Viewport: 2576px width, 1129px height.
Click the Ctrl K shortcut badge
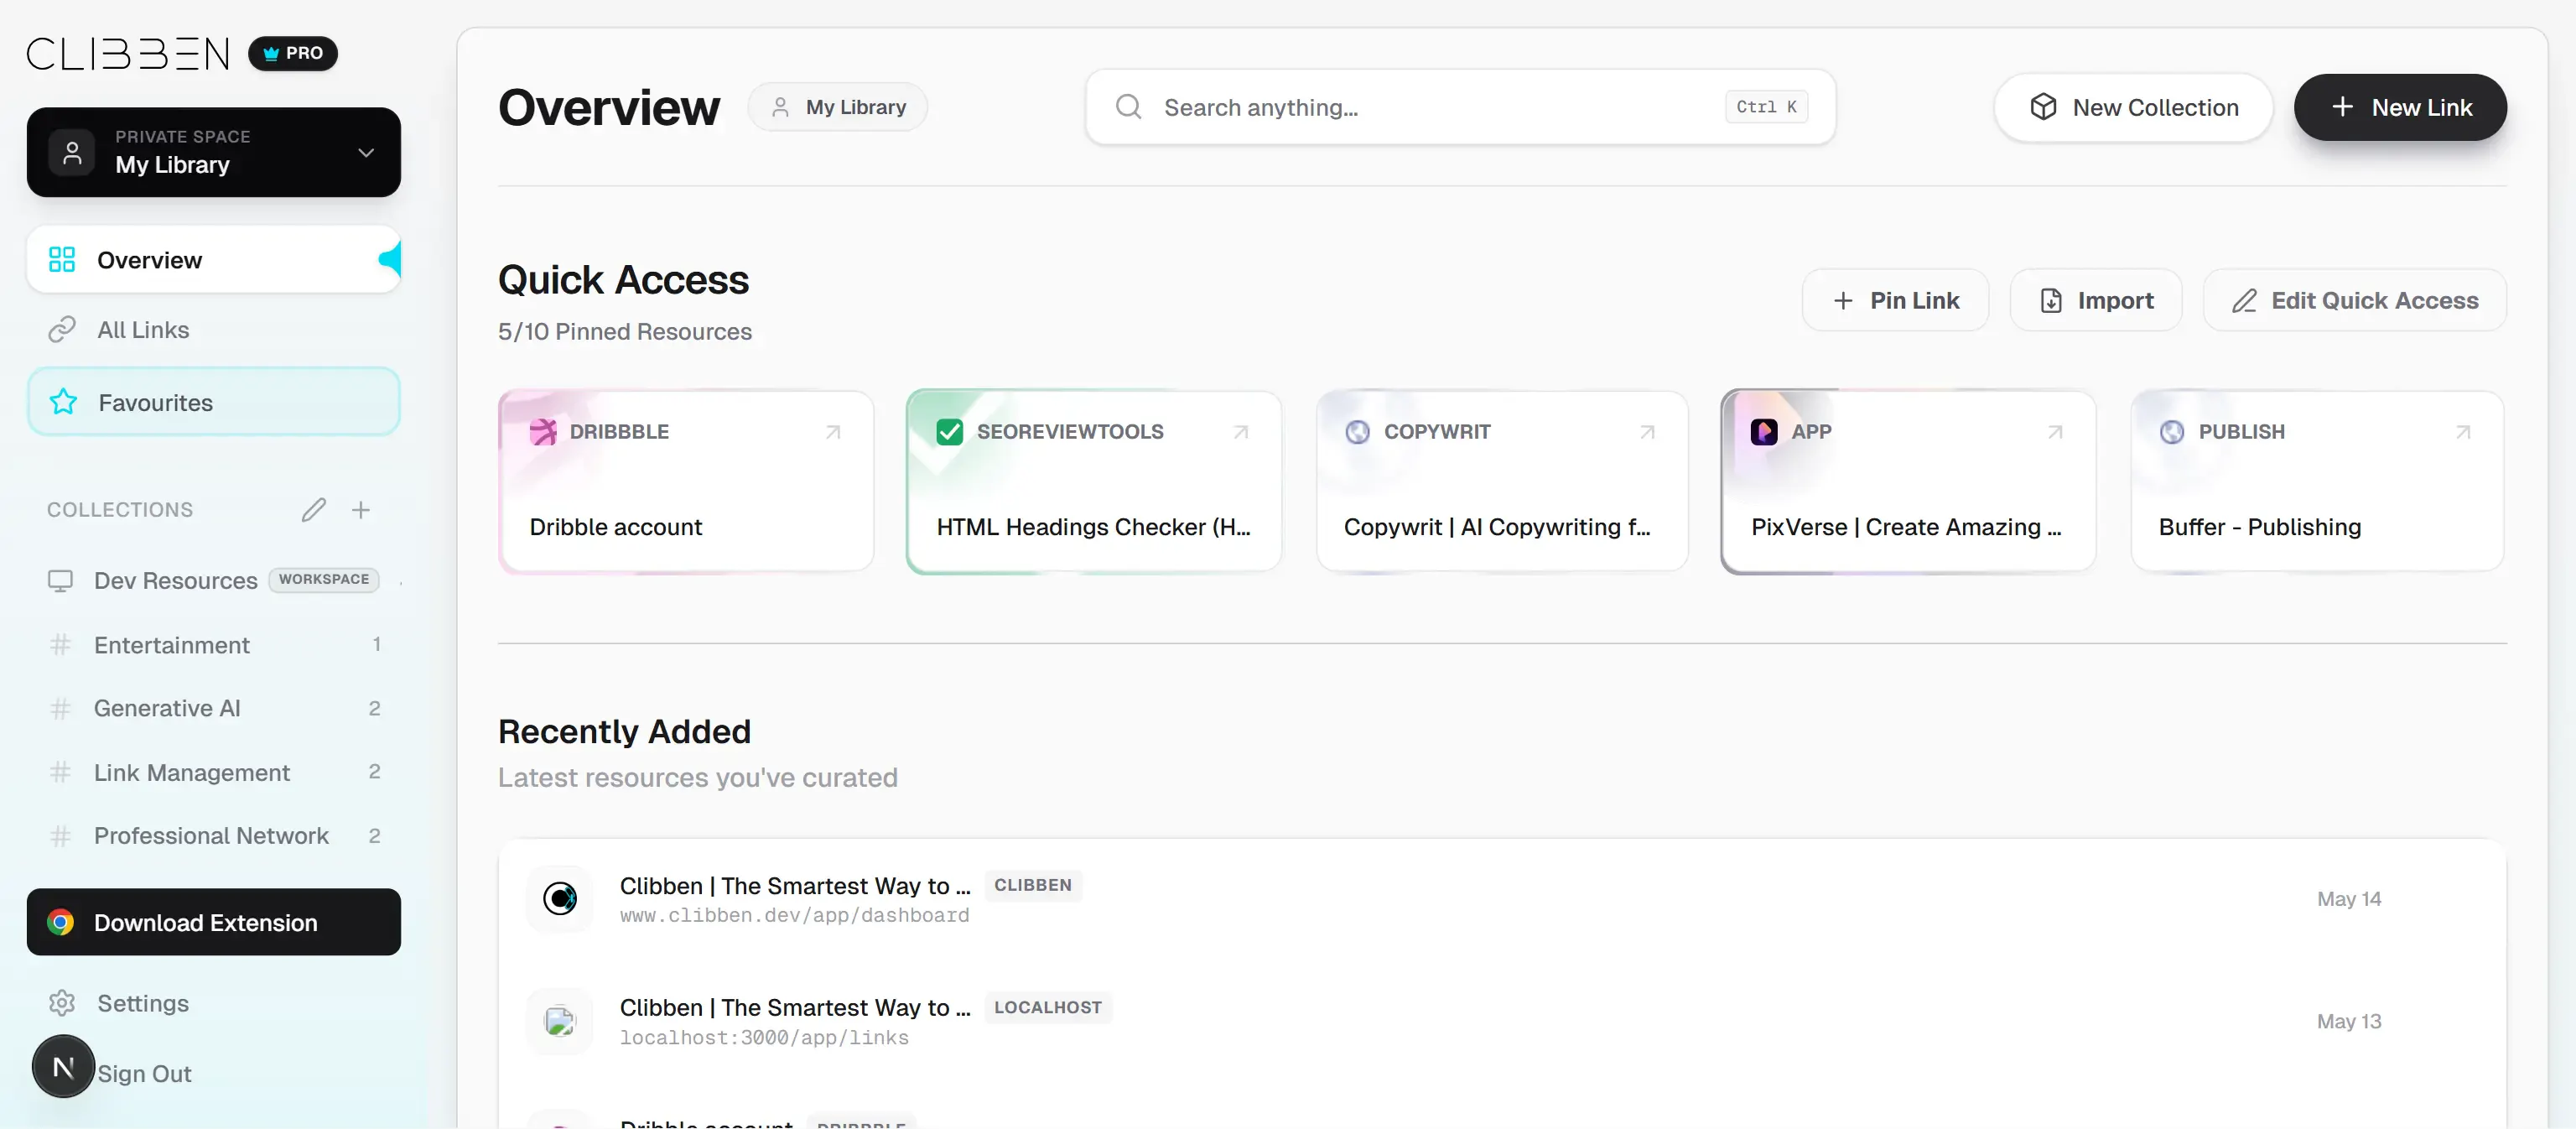(x=1766, y=107)
